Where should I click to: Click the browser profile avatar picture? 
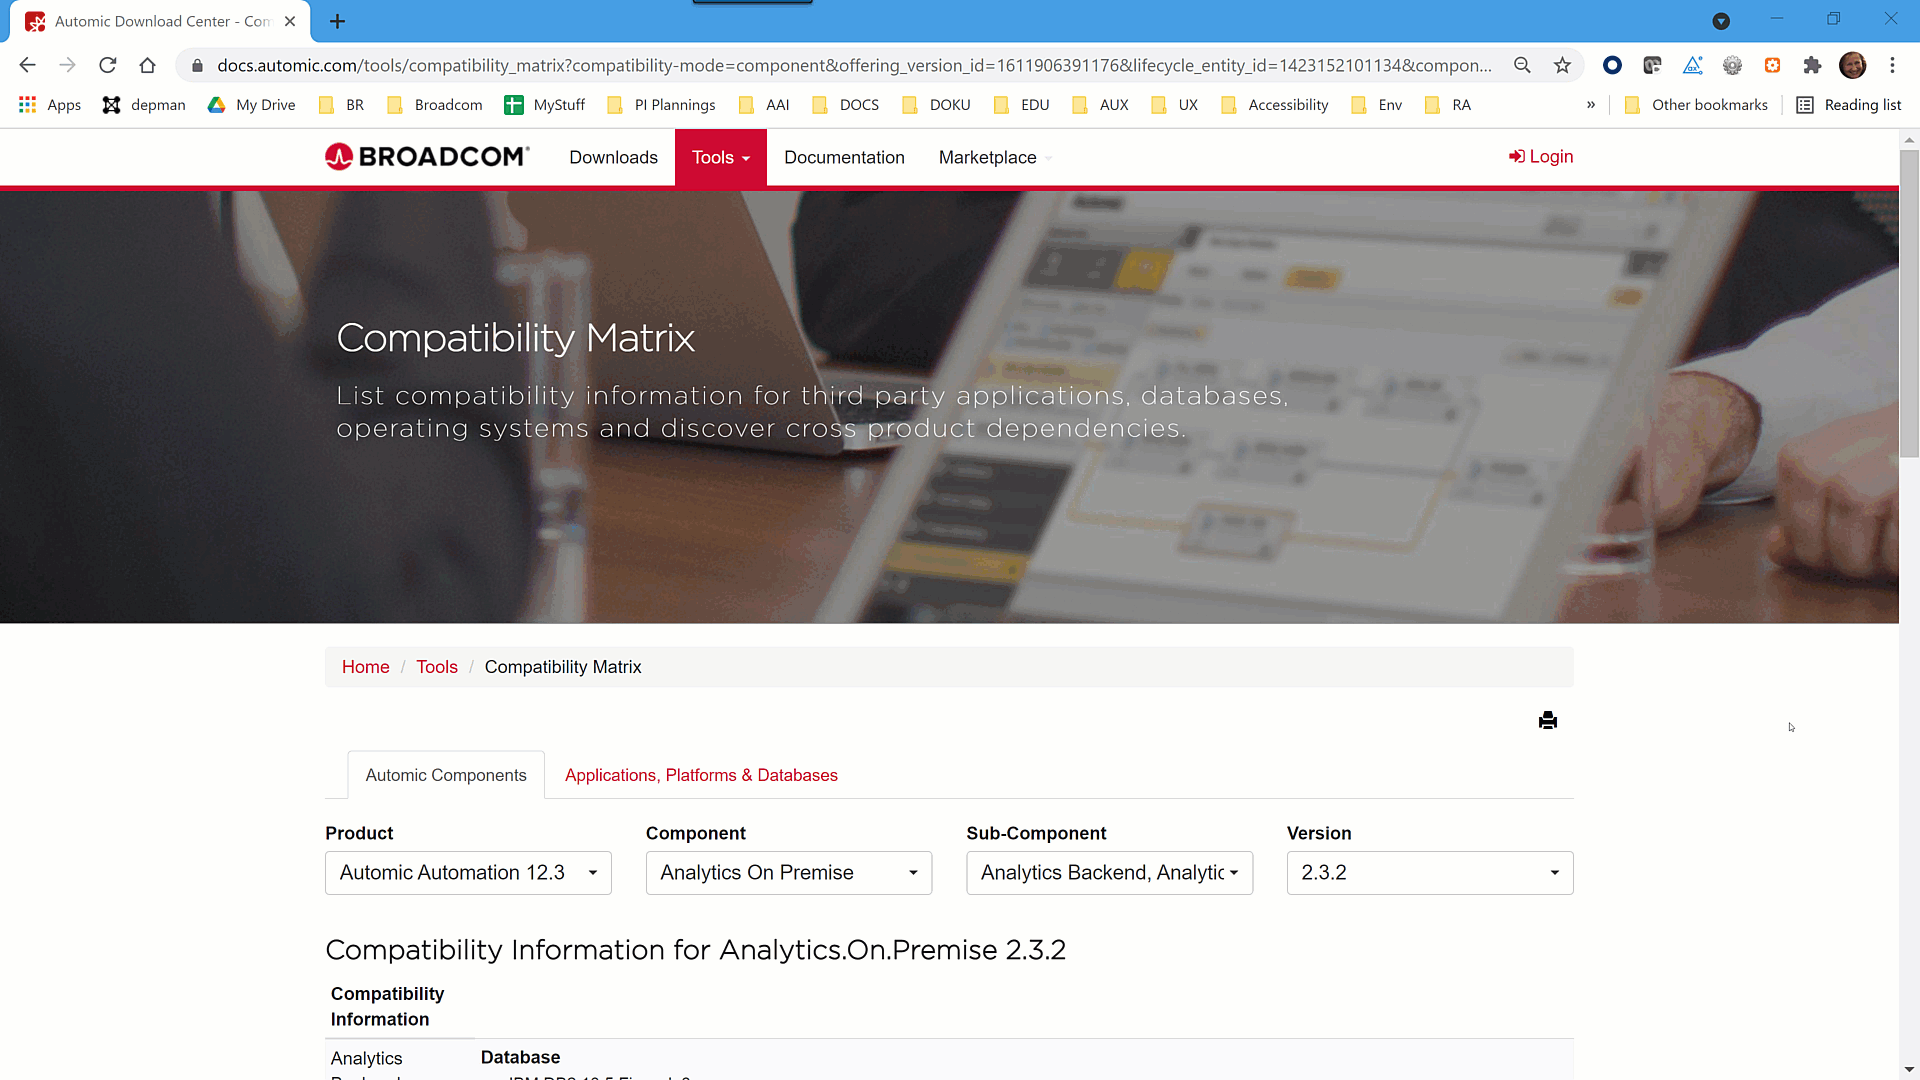(x=1853, y=65)
